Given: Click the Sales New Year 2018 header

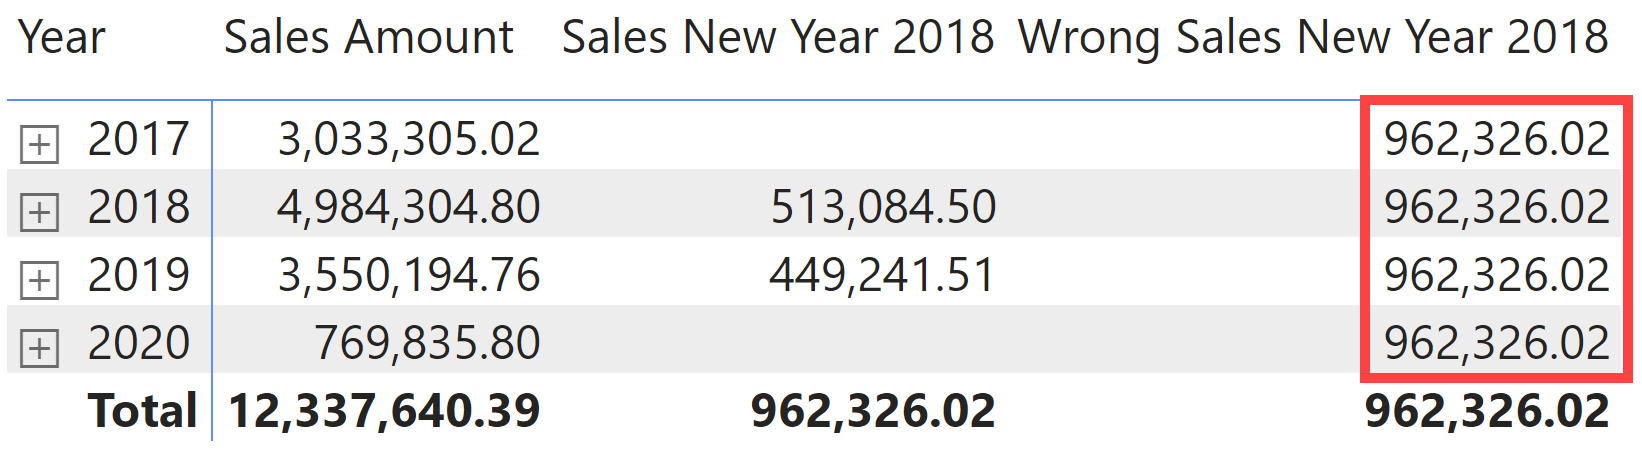Looking at the screenshot, I should click(778, 38).
